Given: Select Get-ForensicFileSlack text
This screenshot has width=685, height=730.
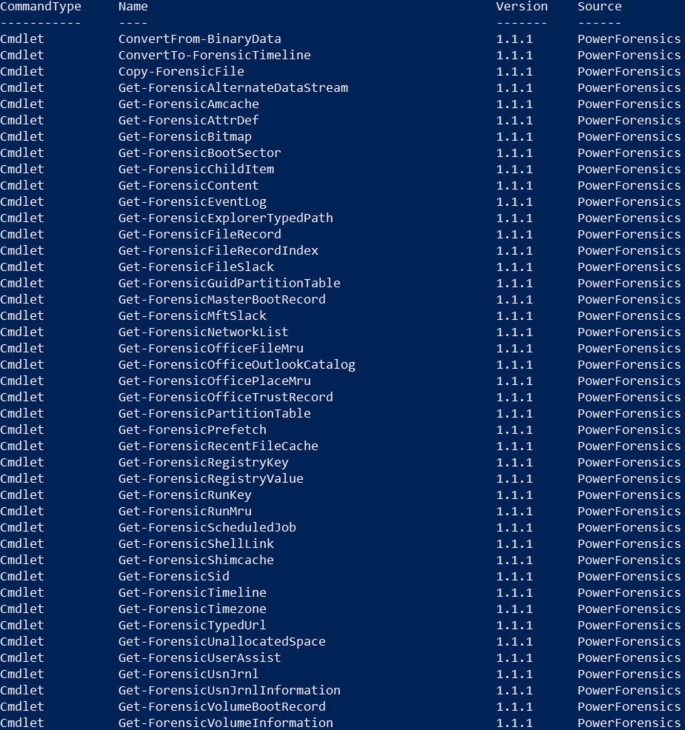Looking at the screenshot, I should pos(196,267).
